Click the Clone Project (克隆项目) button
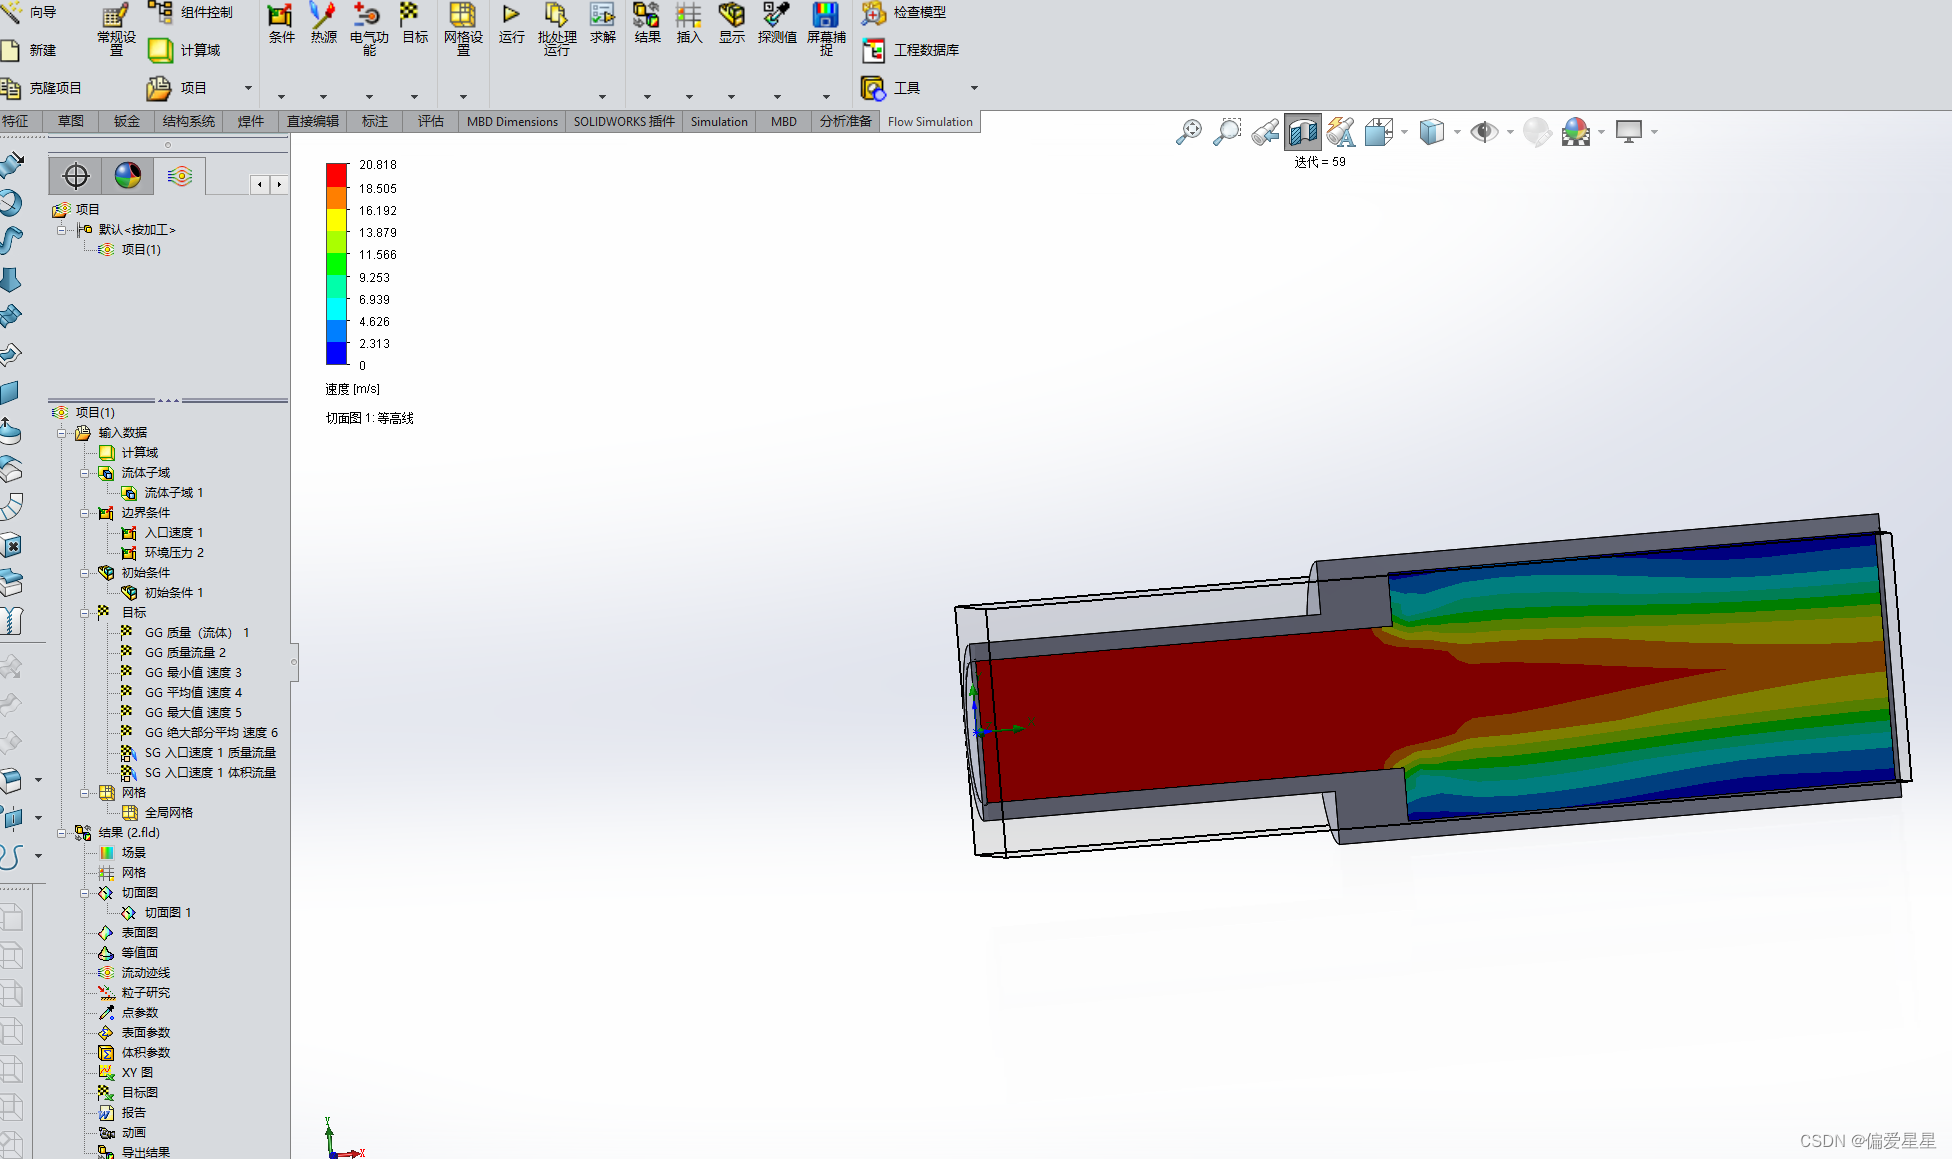Screen dimensions: 1952x1159 (x=55, y=88)
